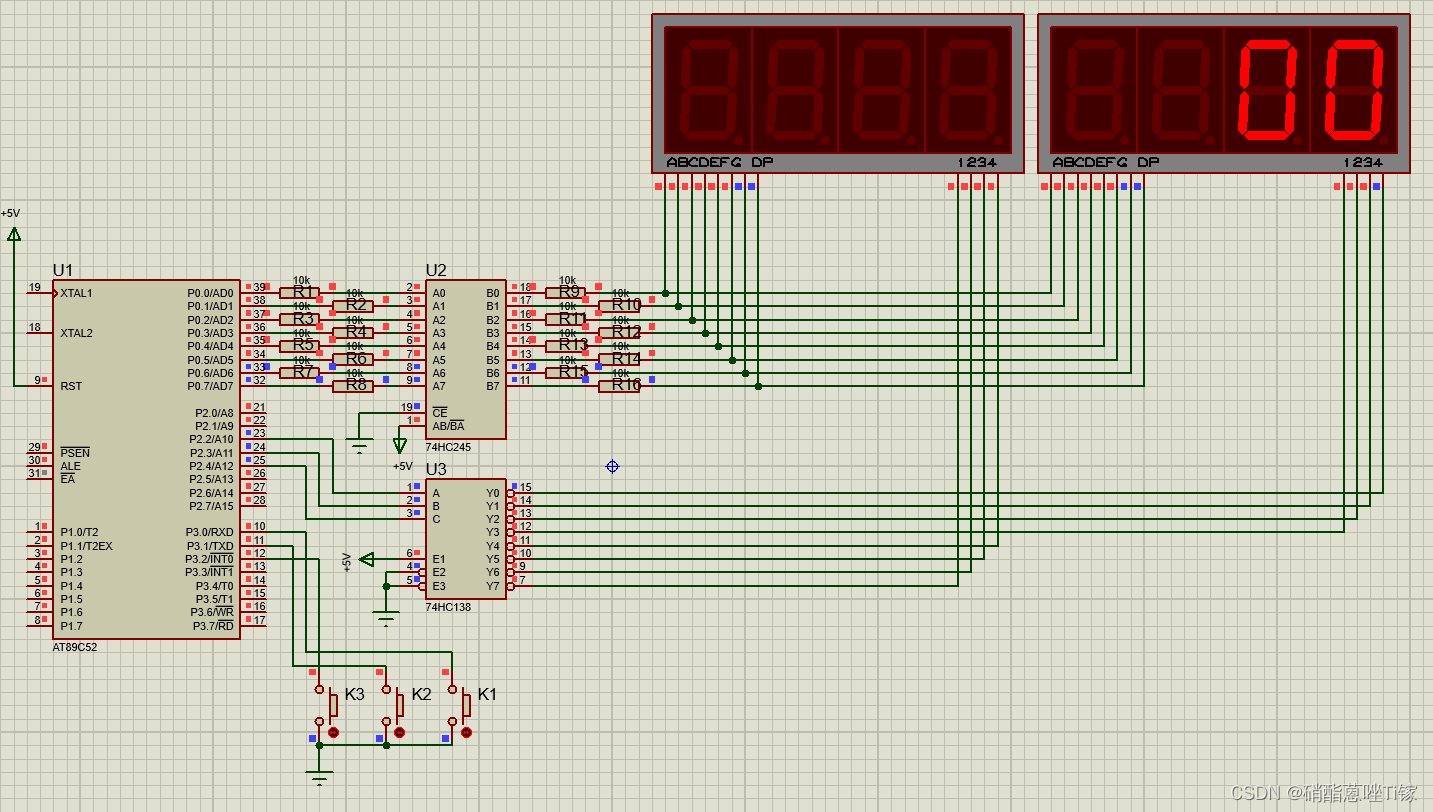Click the P3.0/RXD pin label
The image size is (1433, 812).
tap(209, 532)
